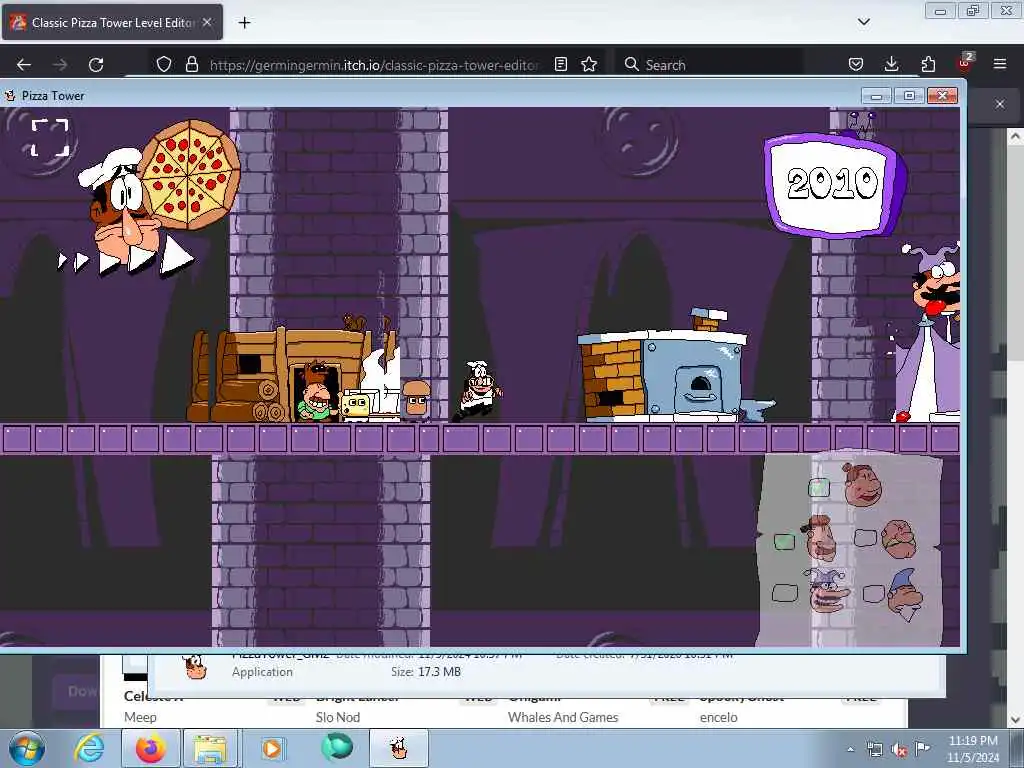The width and height of the screenshot is (1024, 768).
Task: Click the pepperoni pizza icon at top left
Action: (x=190, y=174)
